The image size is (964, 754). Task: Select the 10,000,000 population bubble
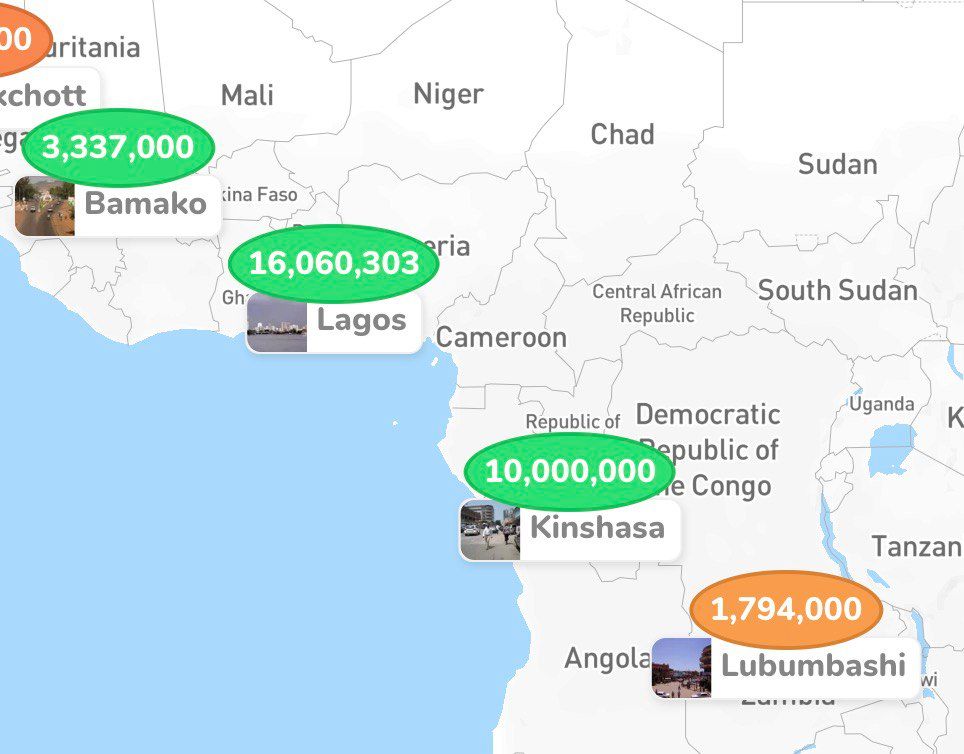click(x=569, y=472)
